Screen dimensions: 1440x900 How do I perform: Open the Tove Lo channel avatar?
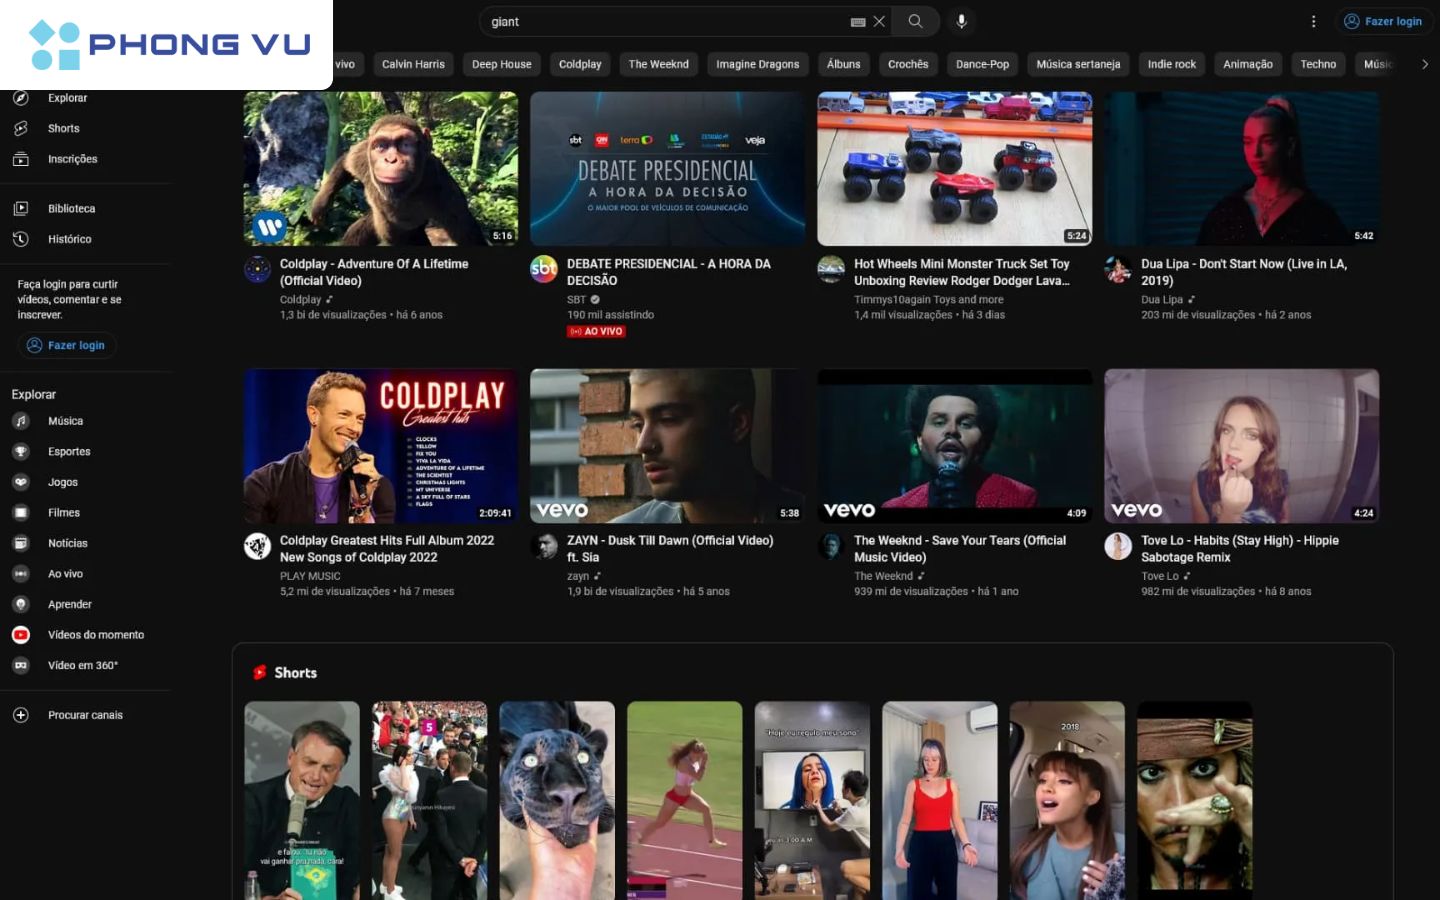click(1117, 546)
